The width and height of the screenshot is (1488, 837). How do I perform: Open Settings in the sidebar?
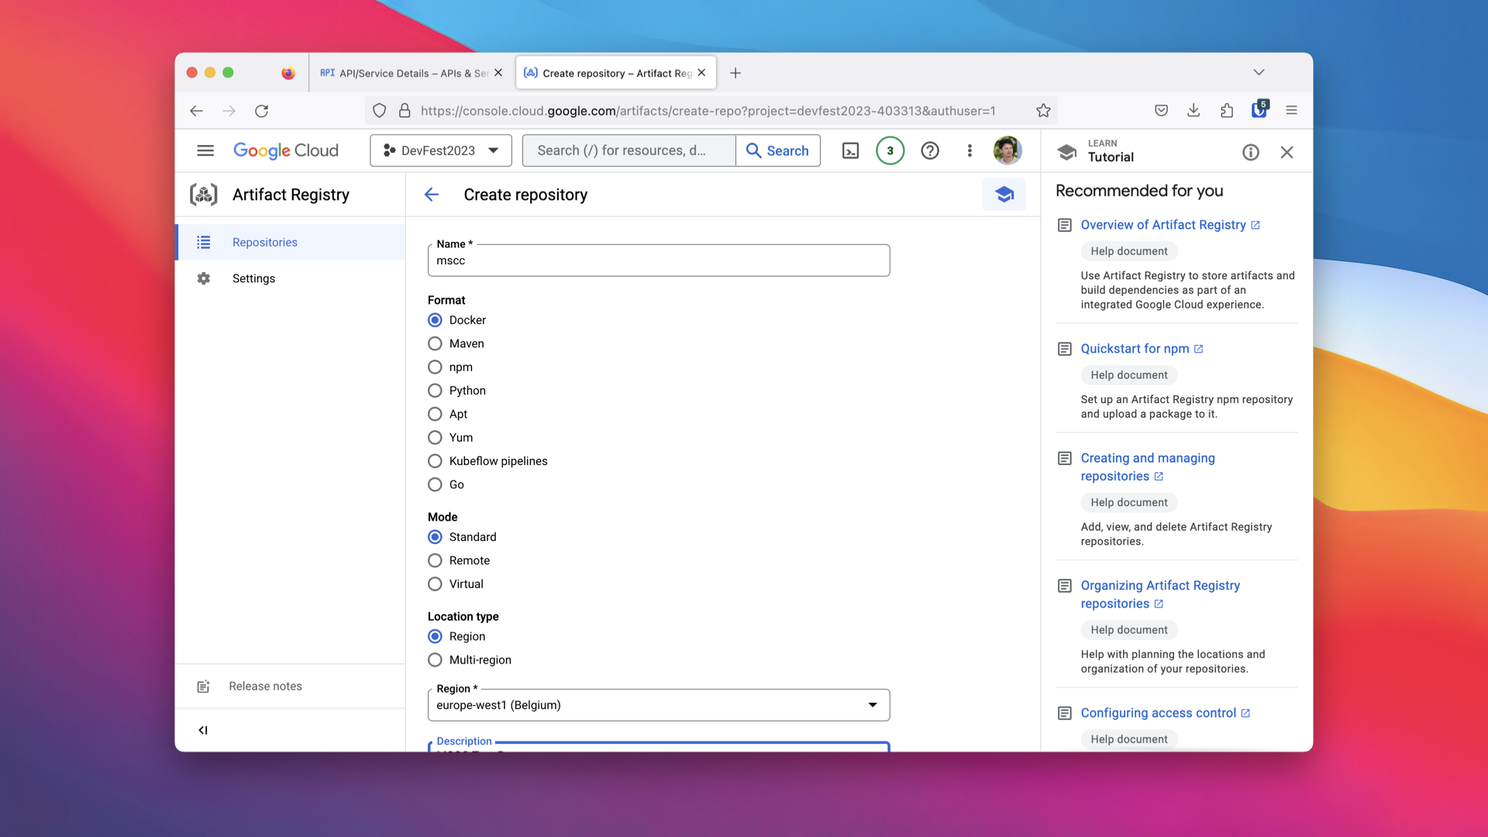291,279
